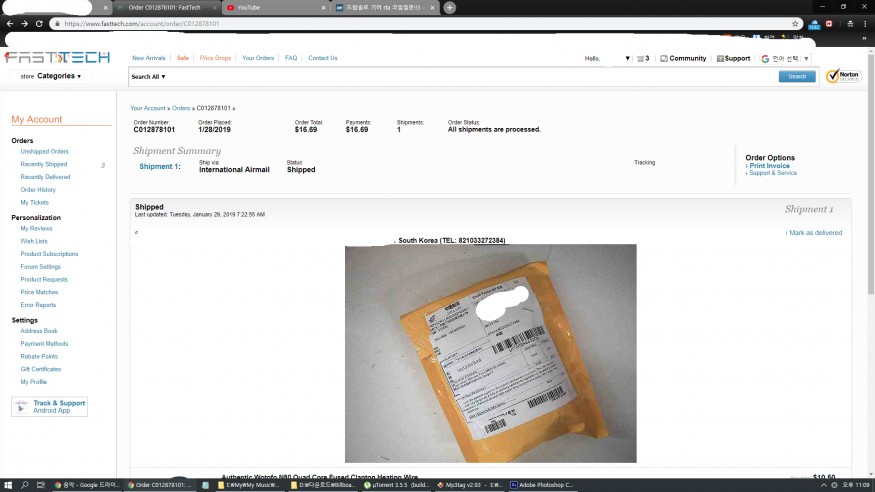Click the blue extension icon with badge
Image resolution: width=875 pixels, height=492 pixels.
coord(814,25)
